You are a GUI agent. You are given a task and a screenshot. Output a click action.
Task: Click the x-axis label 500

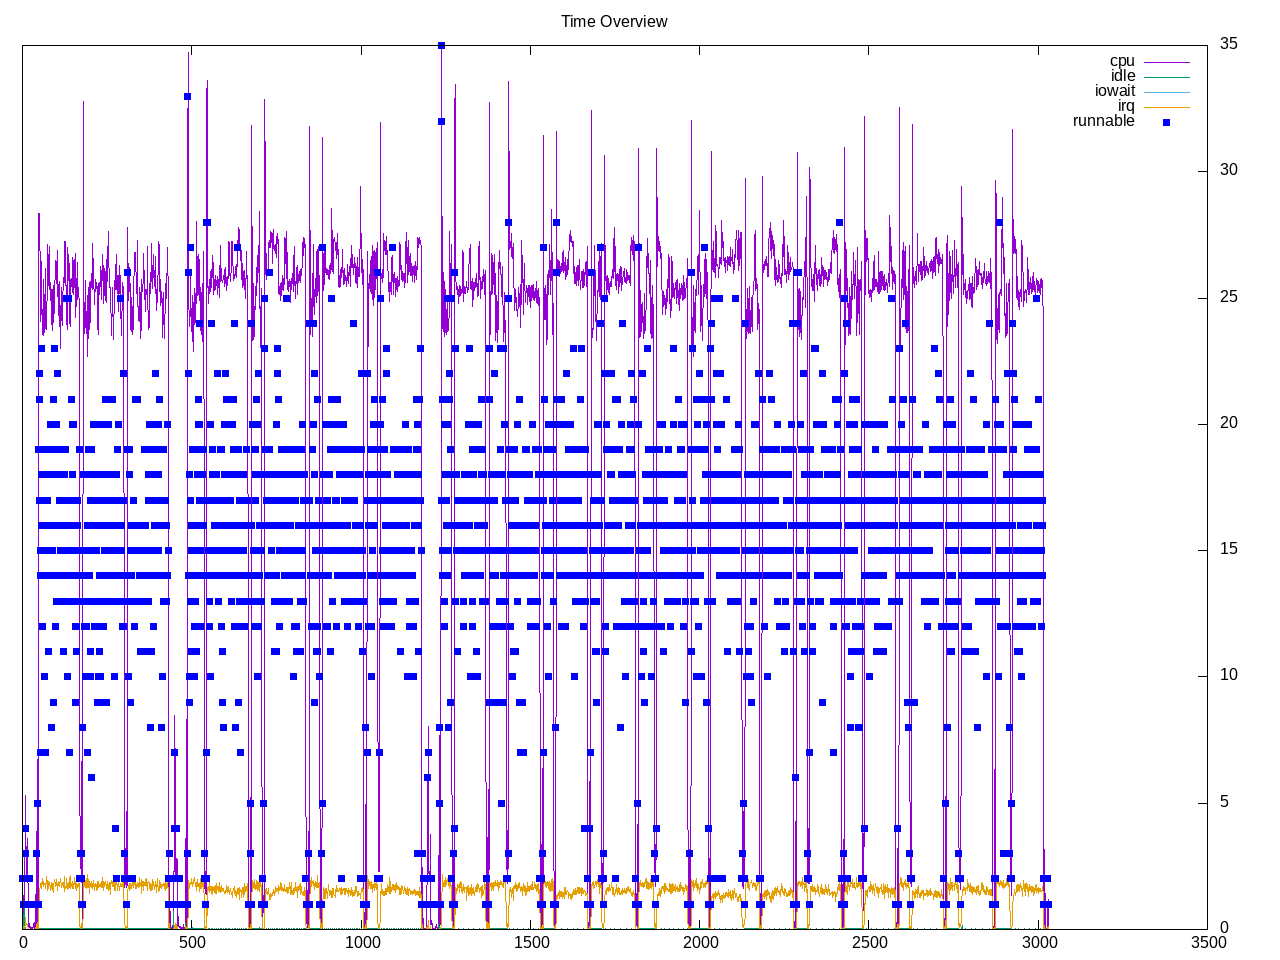click(x=192, y=942)
